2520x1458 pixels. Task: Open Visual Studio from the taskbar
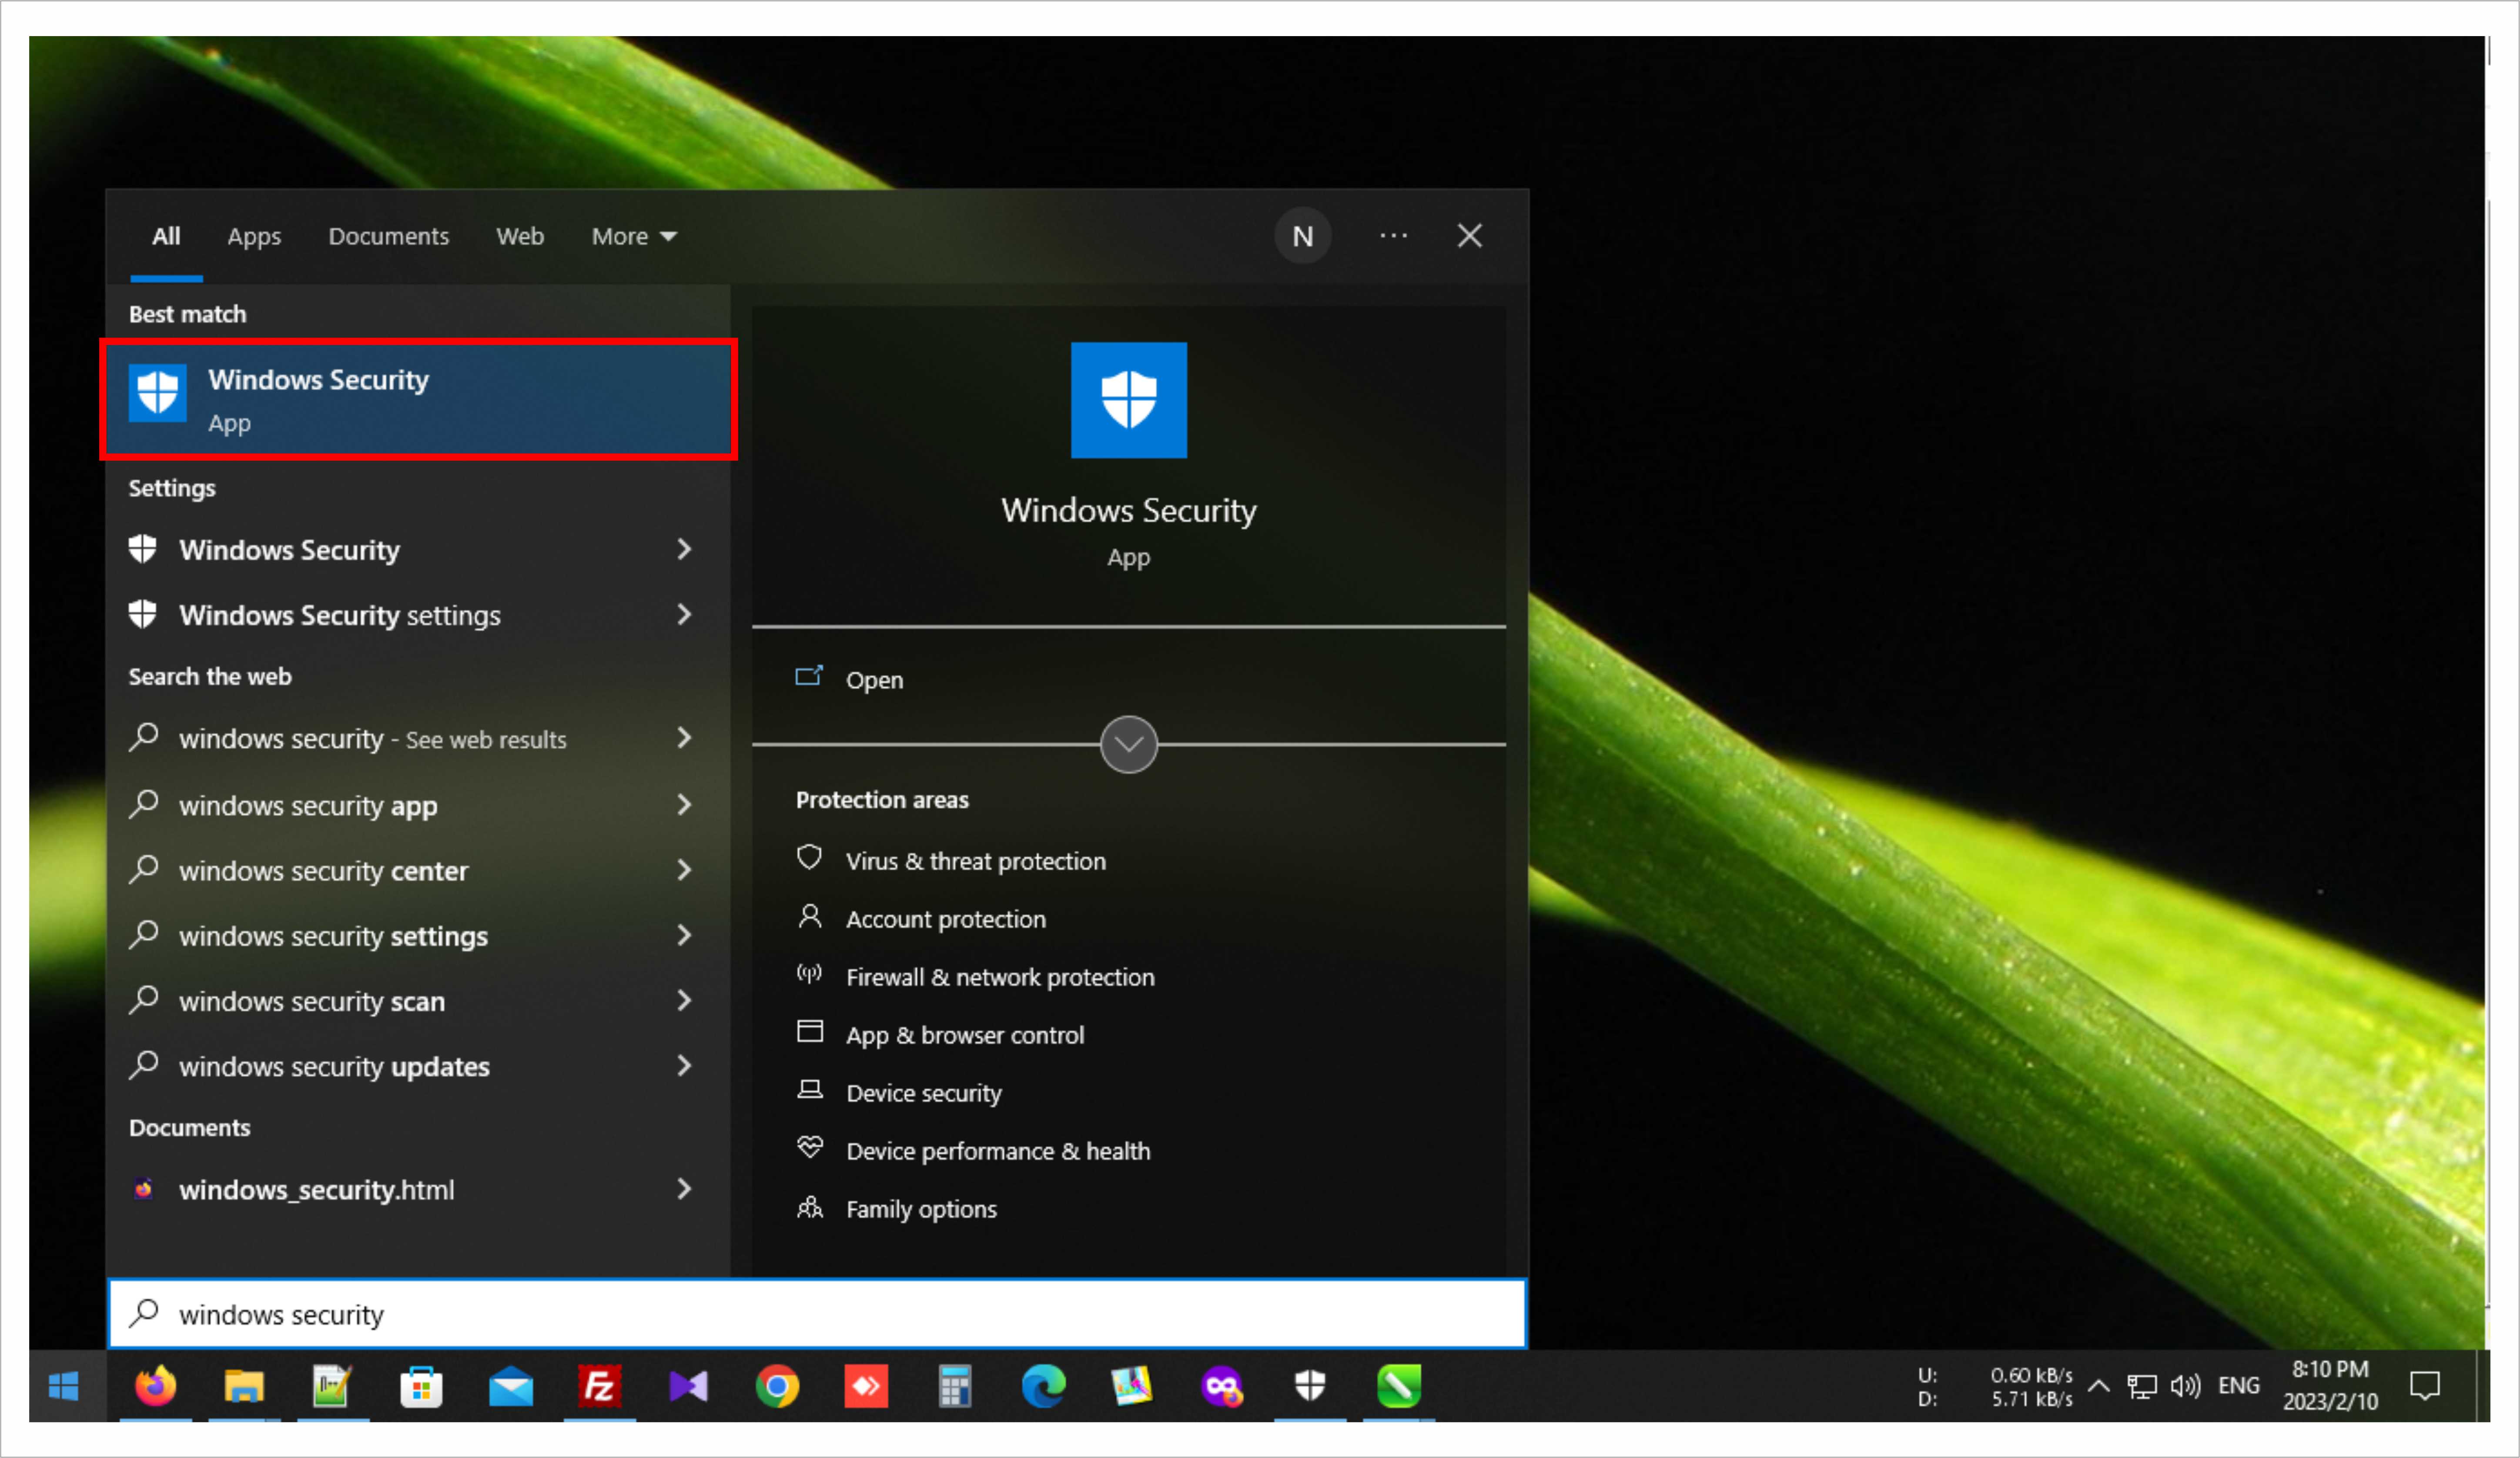click(688, 1386)
